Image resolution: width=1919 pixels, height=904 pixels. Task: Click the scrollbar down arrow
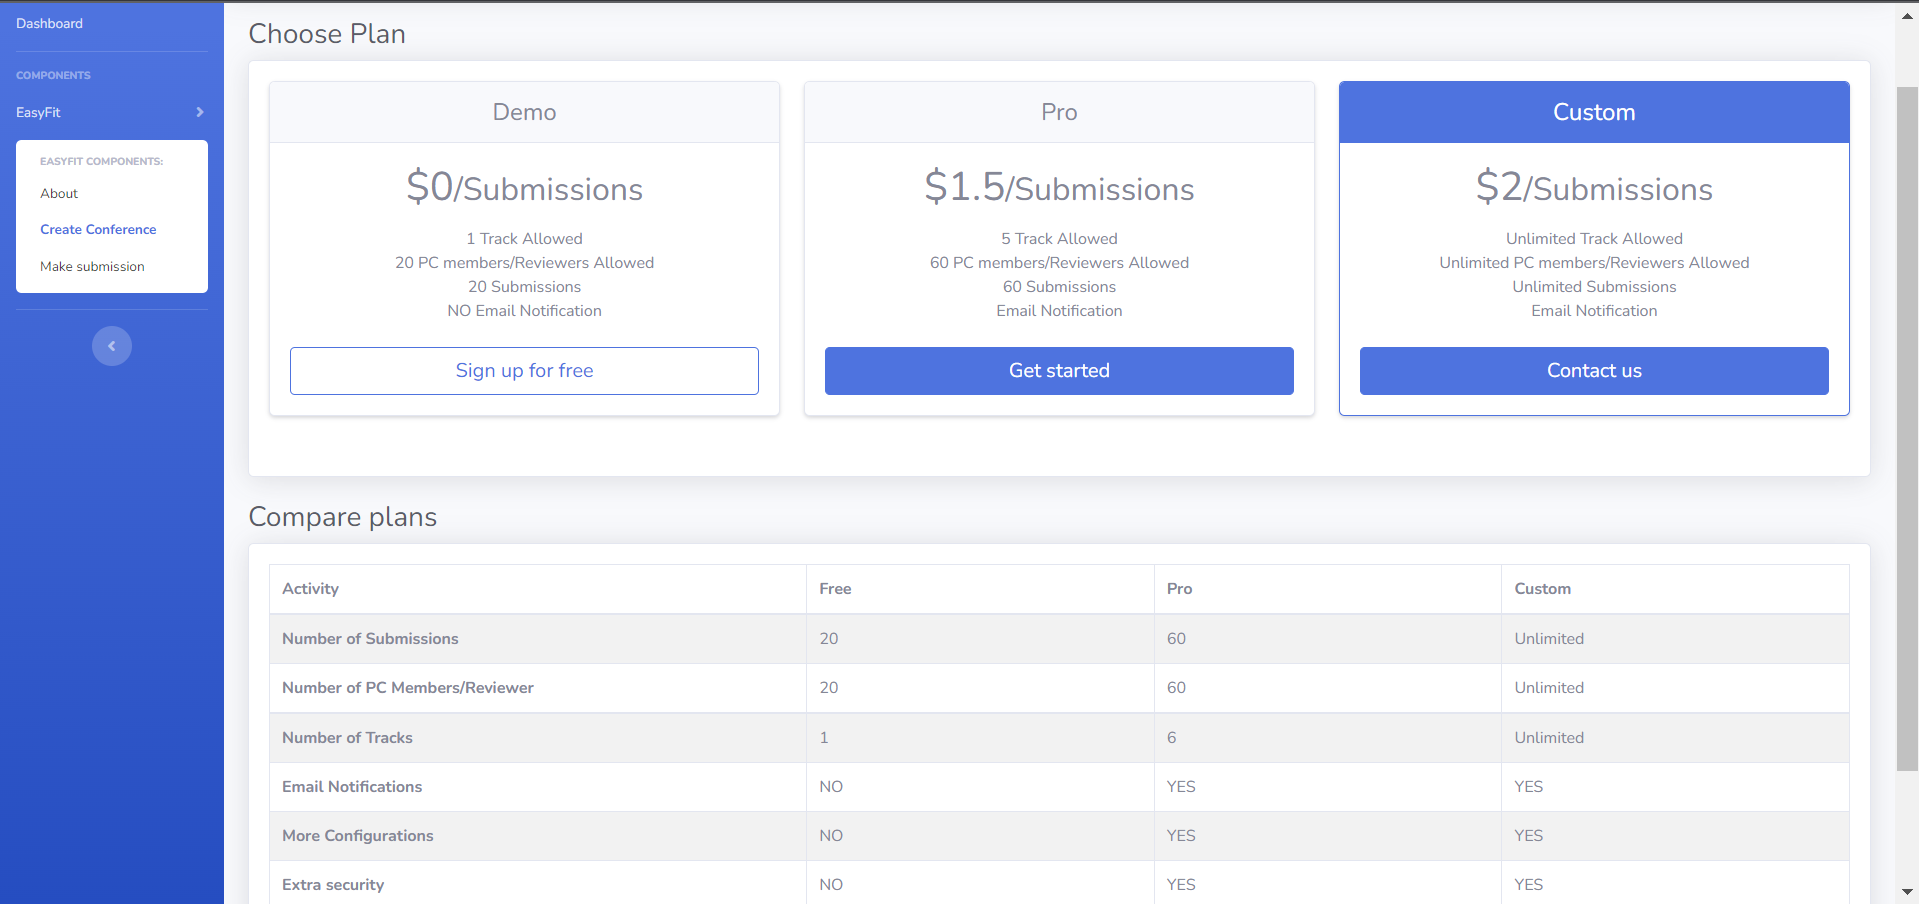click(1907, 891)
